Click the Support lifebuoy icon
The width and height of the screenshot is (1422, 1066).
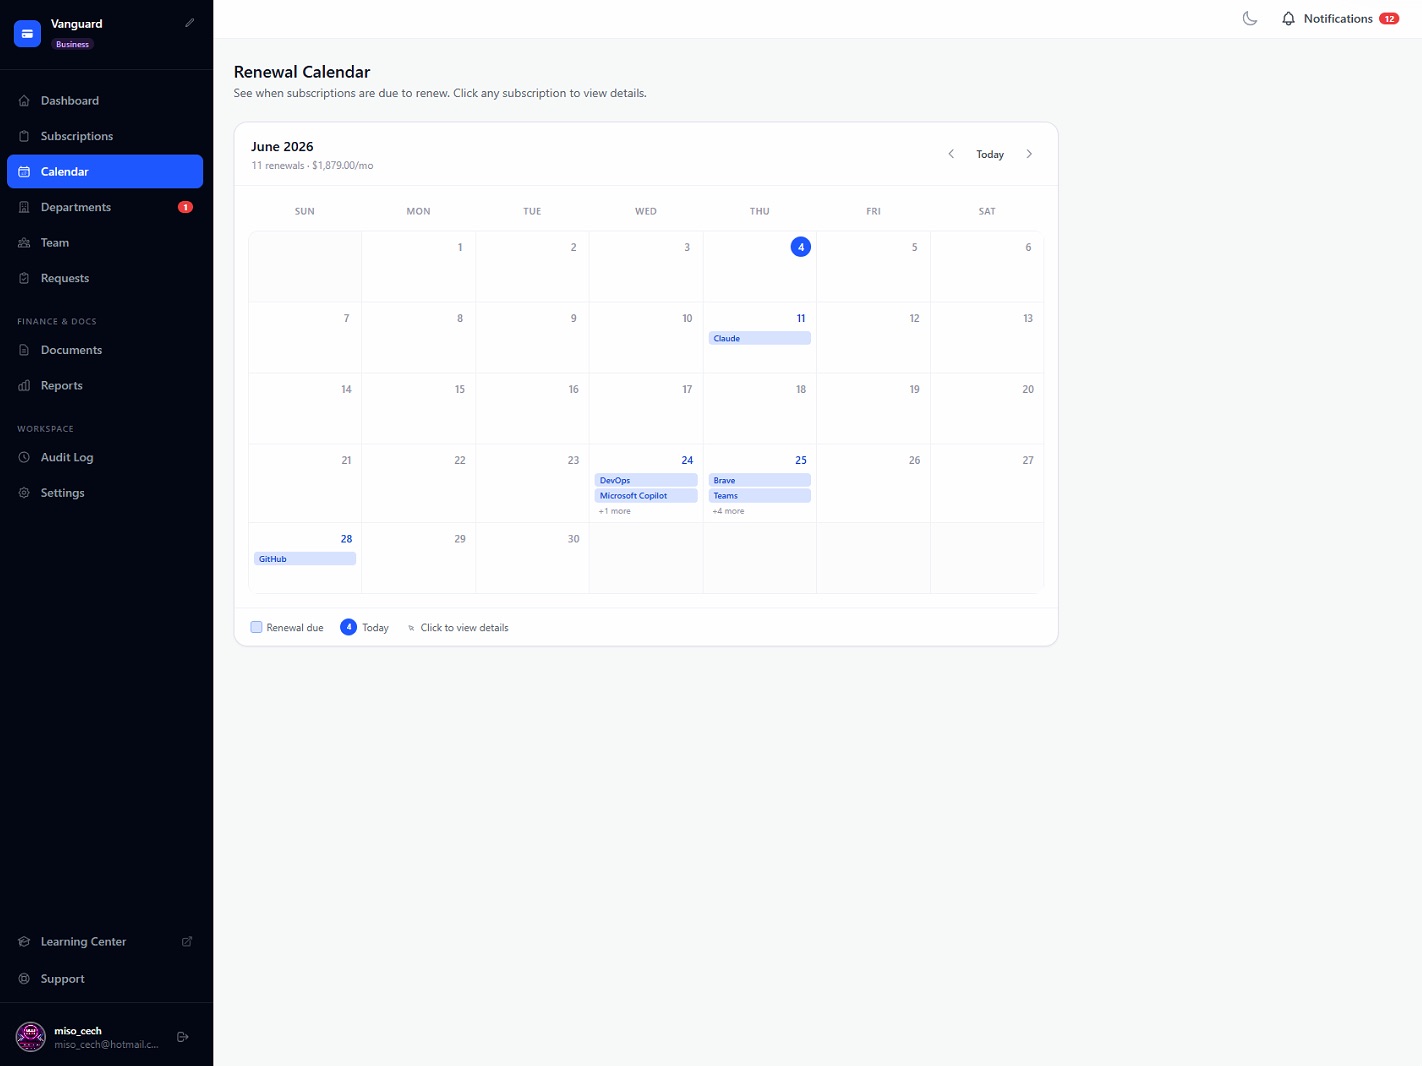[x=24, y=979]
